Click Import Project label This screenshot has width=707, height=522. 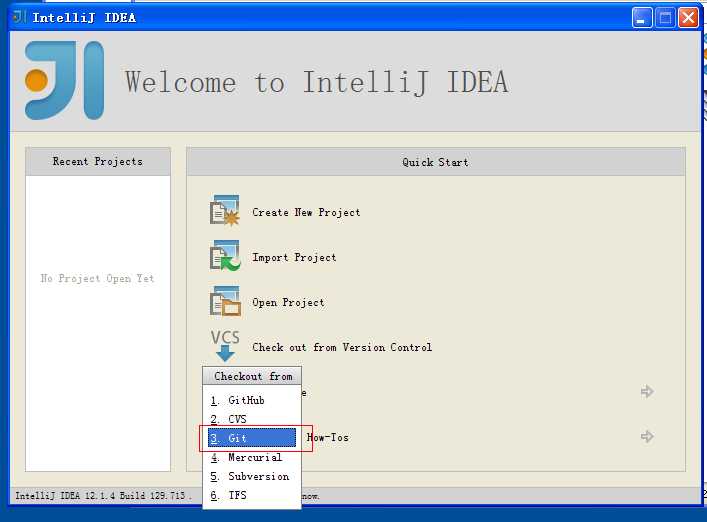coord(294,257)
